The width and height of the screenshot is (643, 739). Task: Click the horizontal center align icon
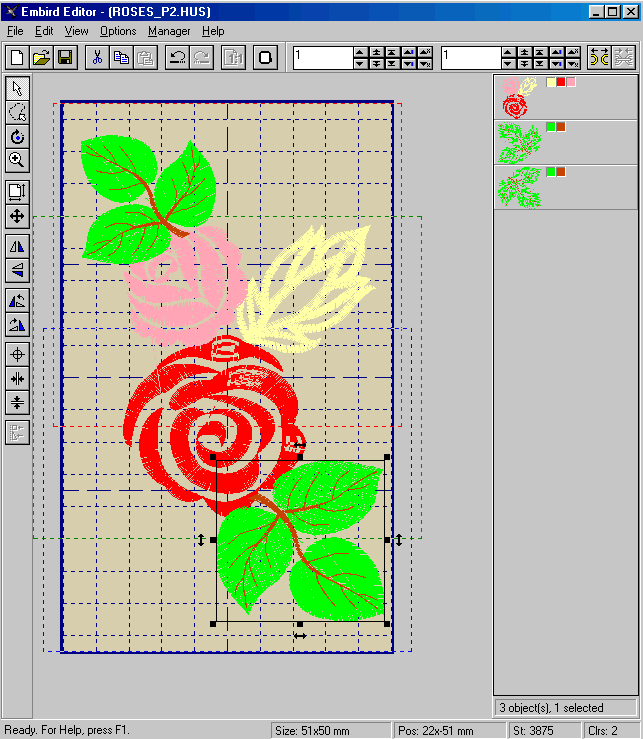tap(17, 378)
